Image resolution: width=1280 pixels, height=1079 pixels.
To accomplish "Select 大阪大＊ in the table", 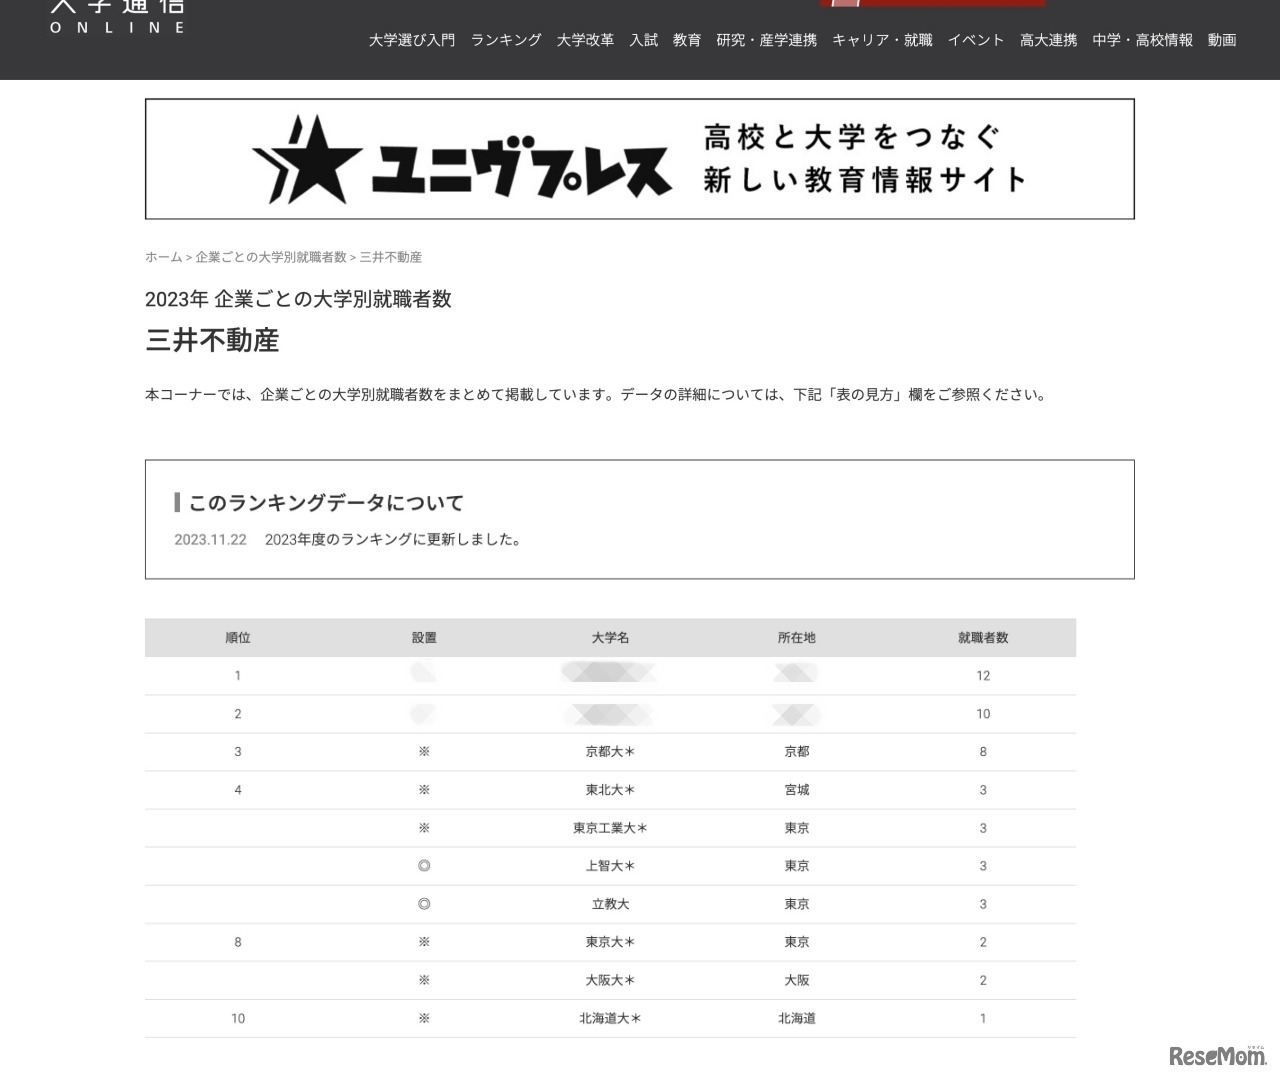I will tap(610, 980).
